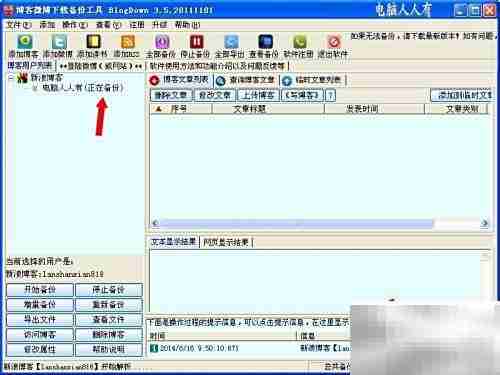Open the 查看 menu
Screen dimensions: 500x375
(108, 25)
